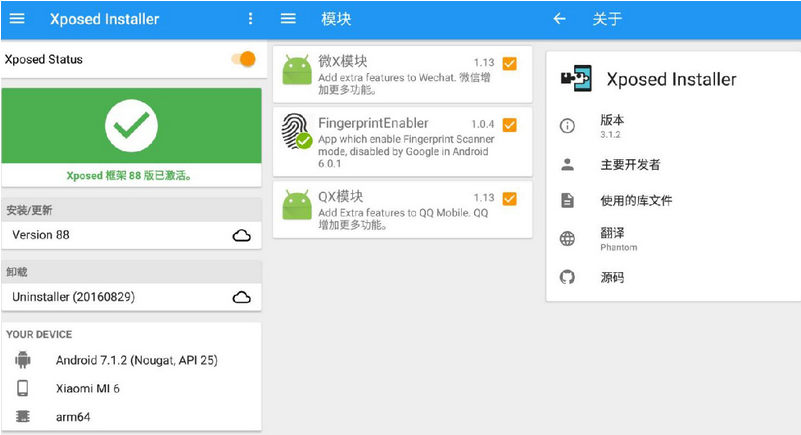The image size is (801, 435).
Task: Open the hamburger menu in Xposed Installer
Action: 17,19
